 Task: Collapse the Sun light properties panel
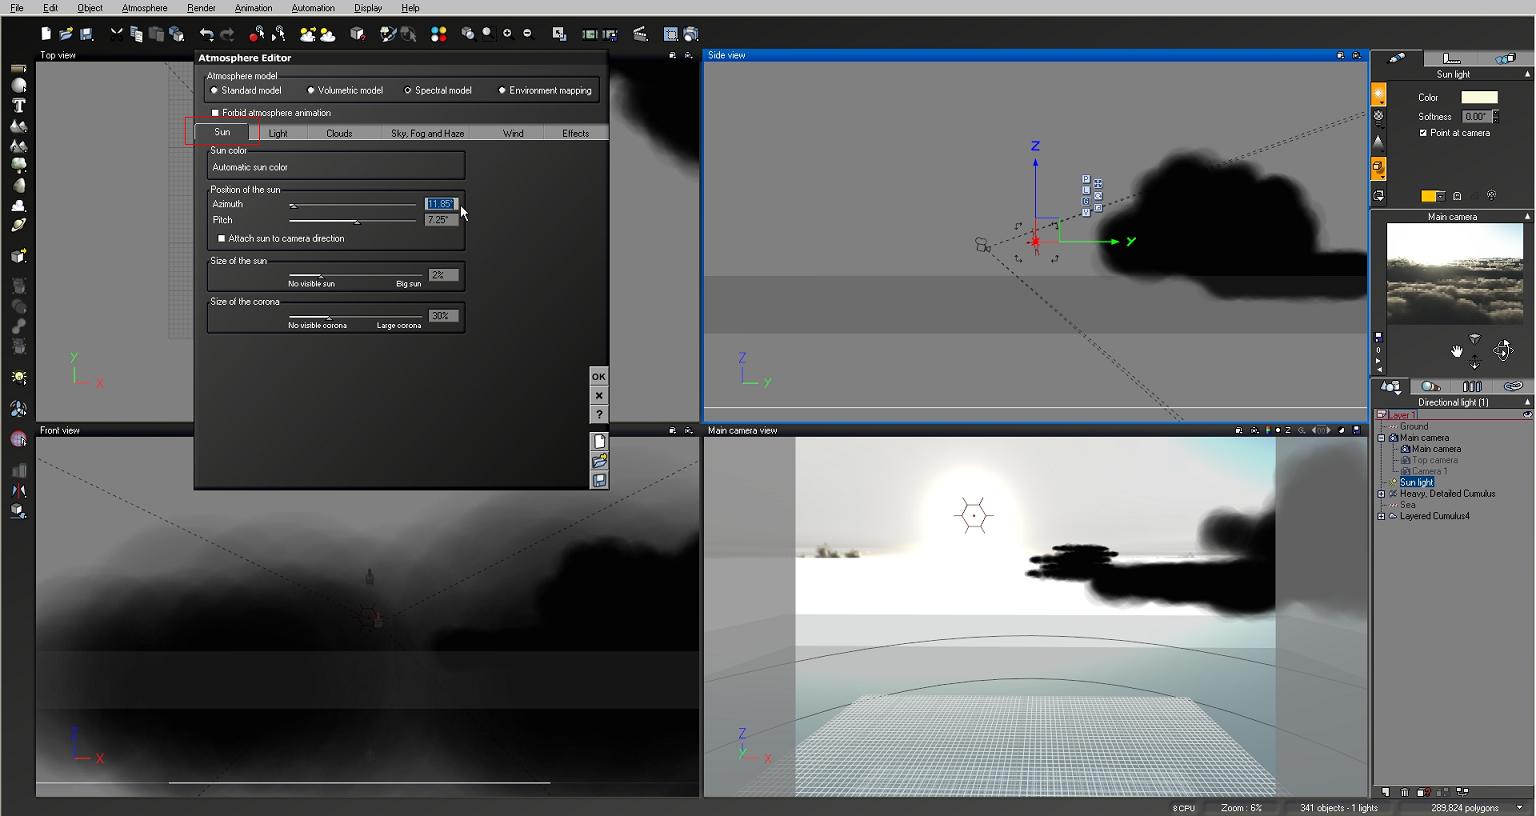click(1527, 74)
